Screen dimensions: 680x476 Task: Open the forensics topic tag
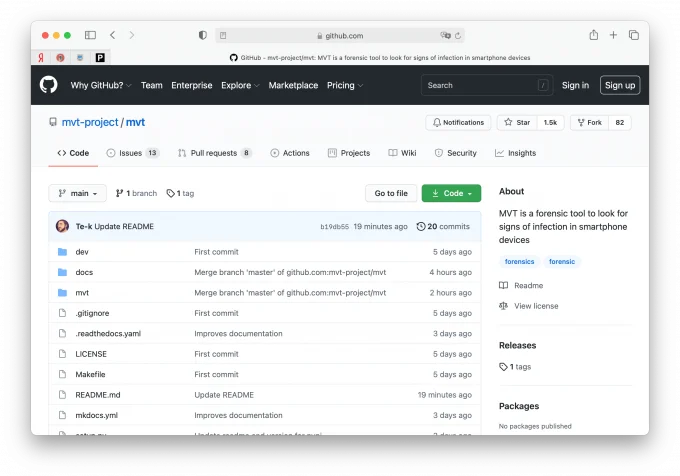tap(519, 261)
